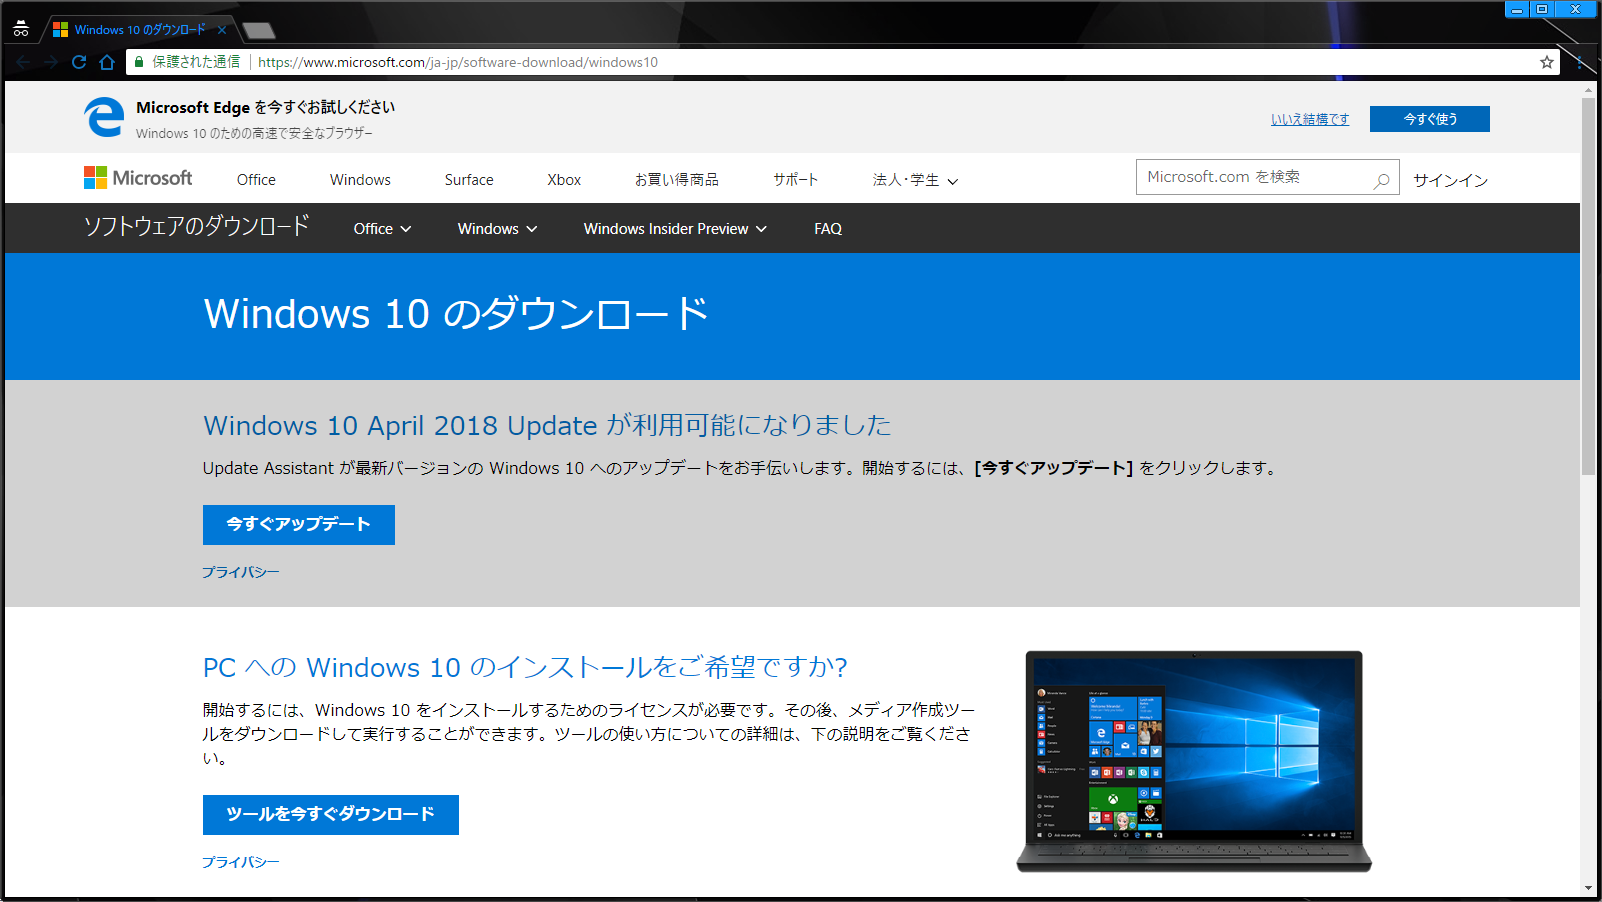Bookmark this page with star icon

pos(1547,62)
